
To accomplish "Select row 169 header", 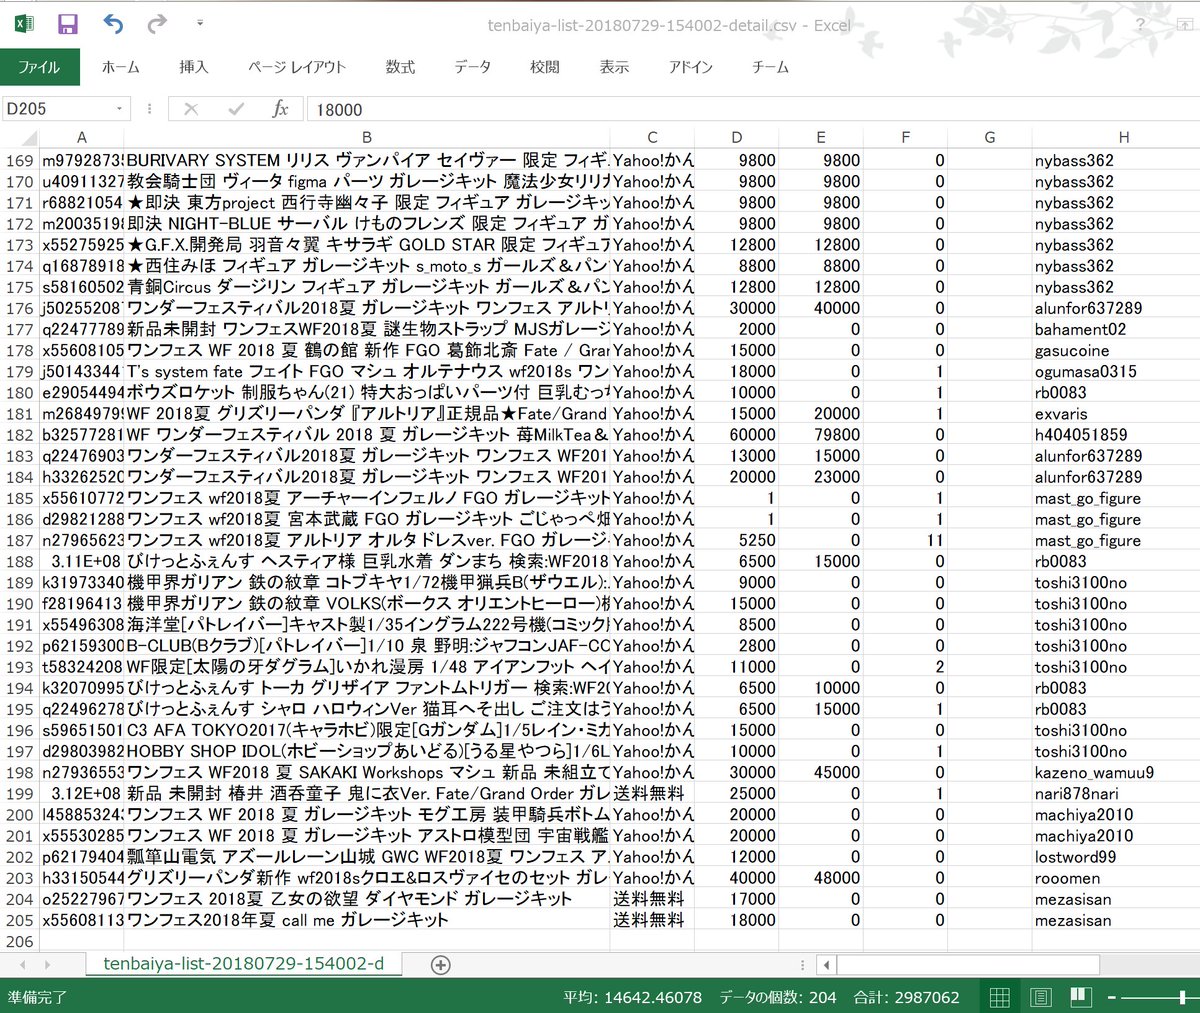I will 20,160.
